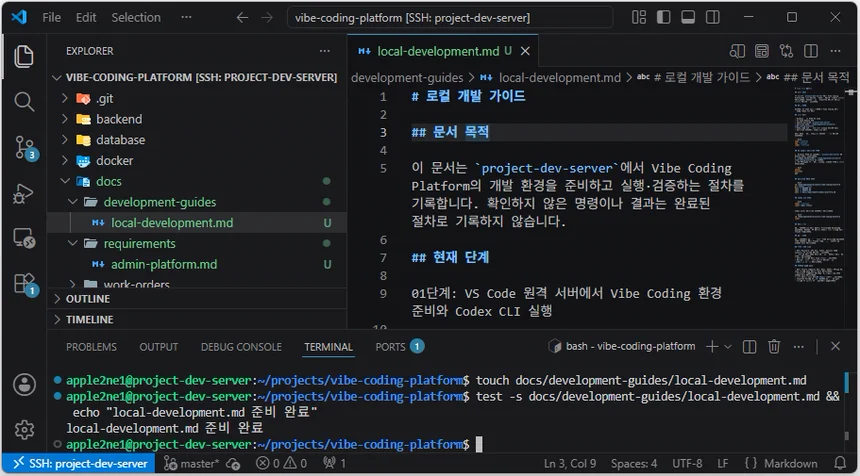Toggle Secondary Side Bar visibility
The width and height of the screenshot is (860, 476).
pos(713,18)
